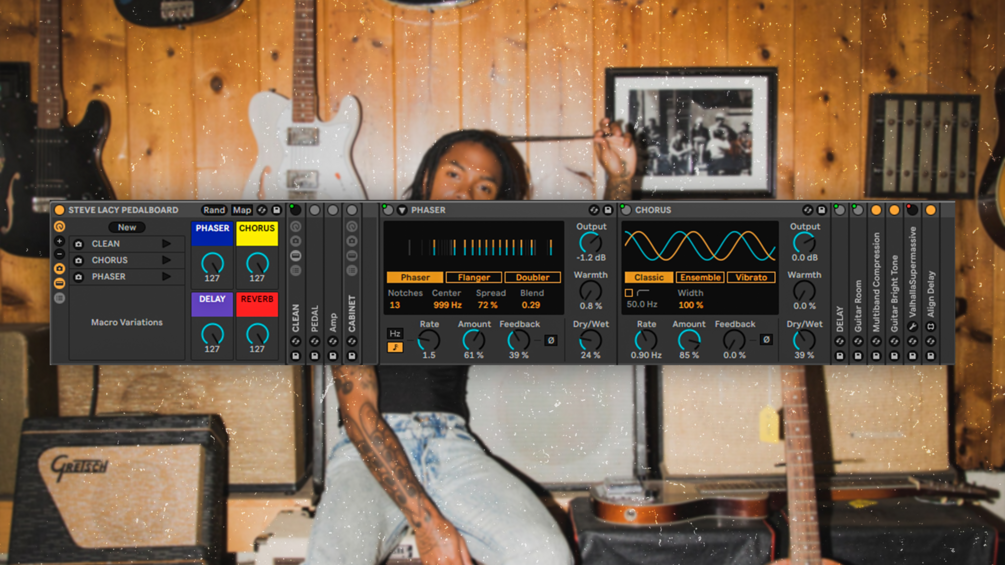The width and height of the screenshot is (1005, 565).
Task: Save preset on Multiband Compression device
Action: click(876, 356)
